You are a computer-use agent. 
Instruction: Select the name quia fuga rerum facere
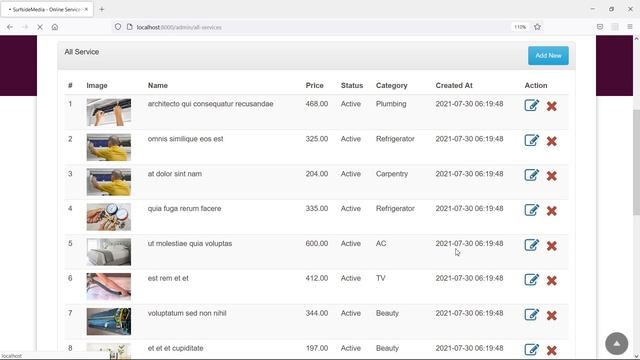[184, 208]
